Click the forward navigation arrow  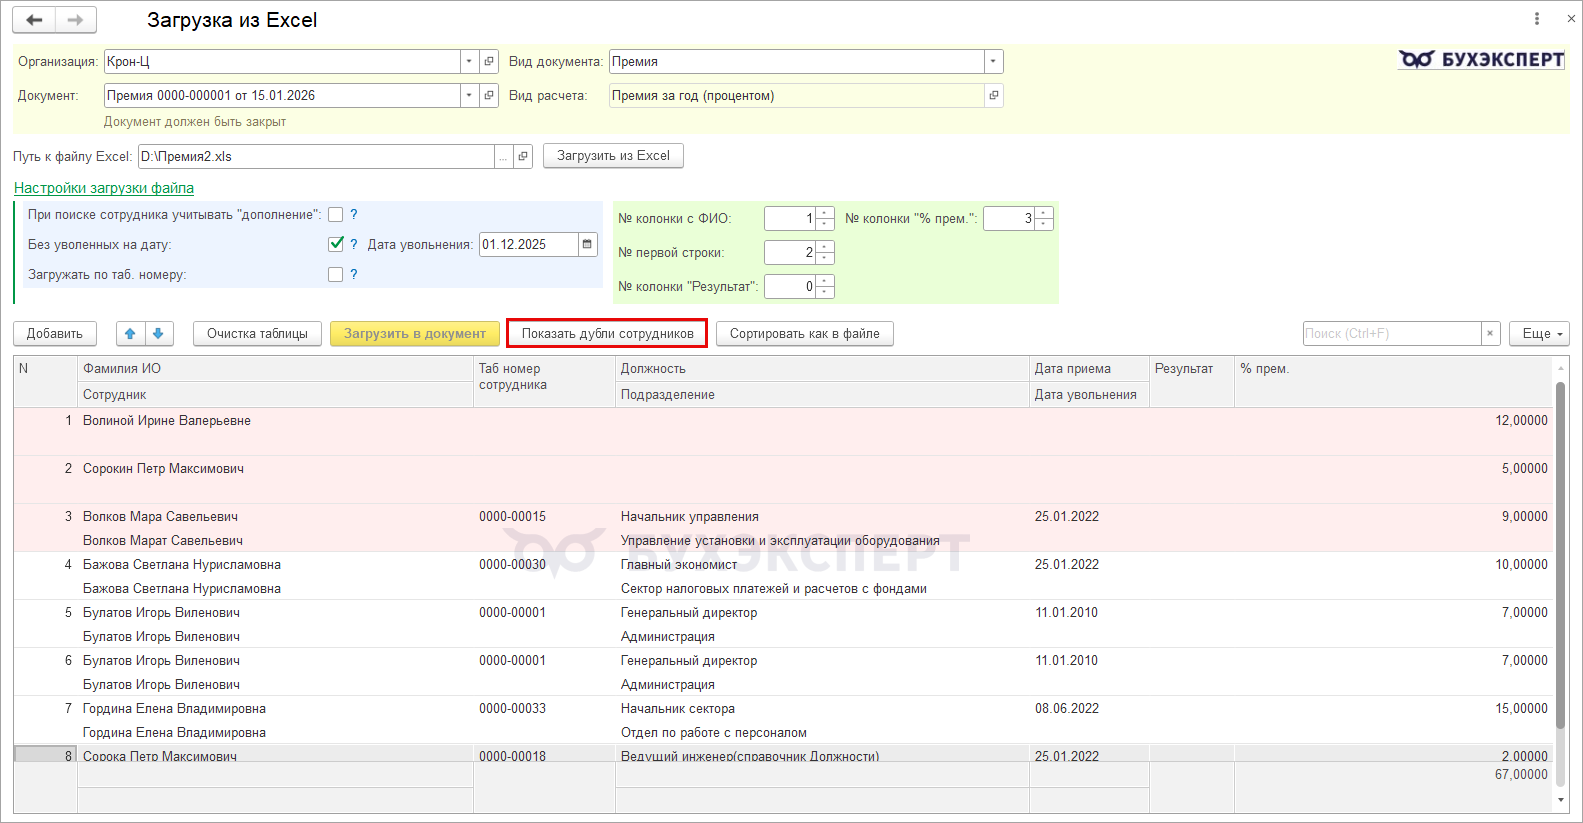[x=75, y=20]
